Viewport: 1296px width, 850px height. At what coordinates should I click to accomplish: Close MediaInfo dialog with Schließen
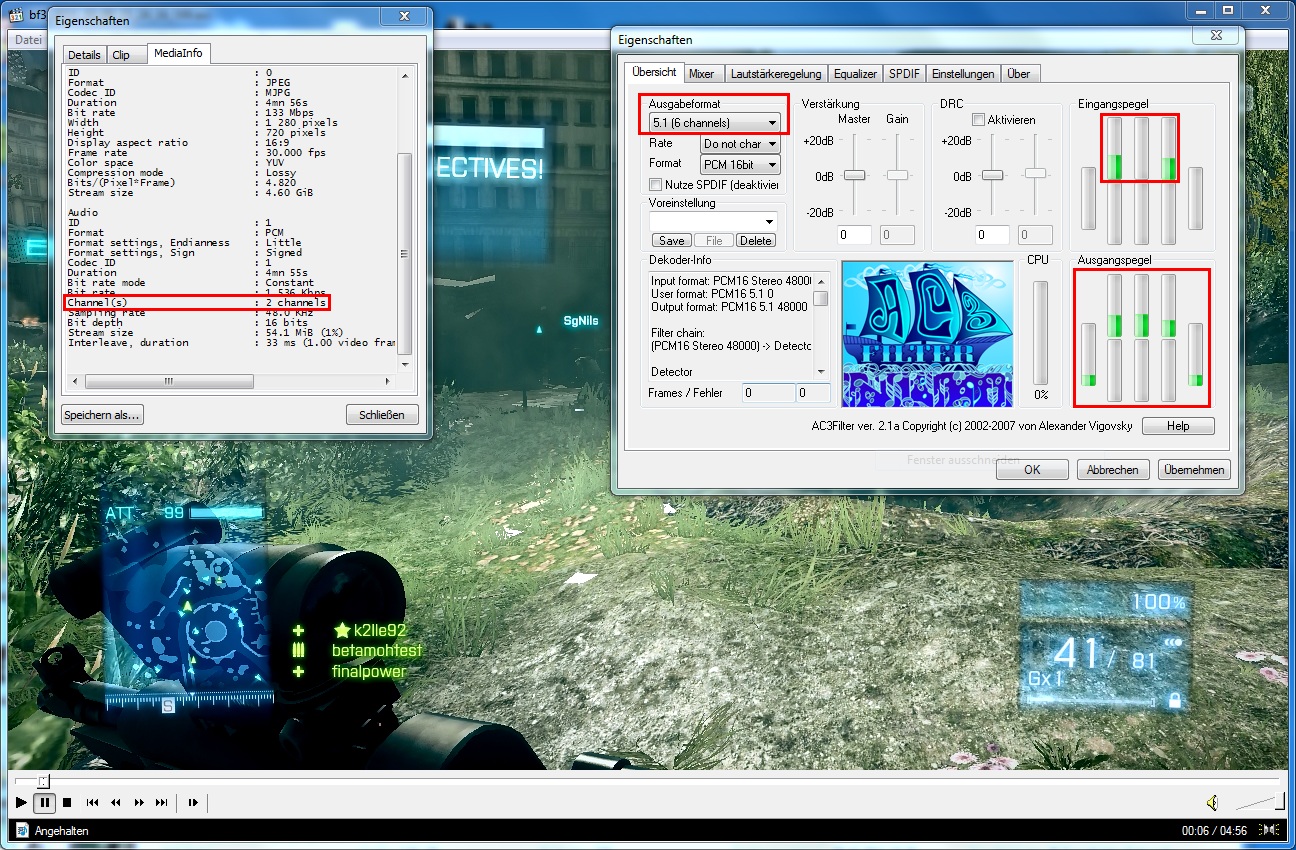[x=382, y=415]
